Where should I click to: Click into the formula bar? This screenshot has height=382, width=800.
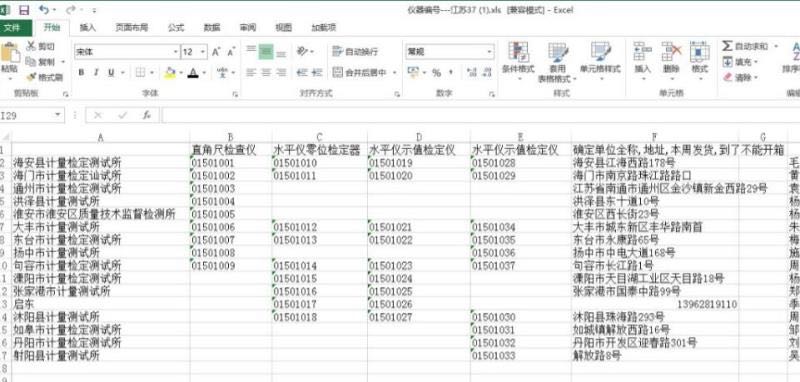pos(480,116)
